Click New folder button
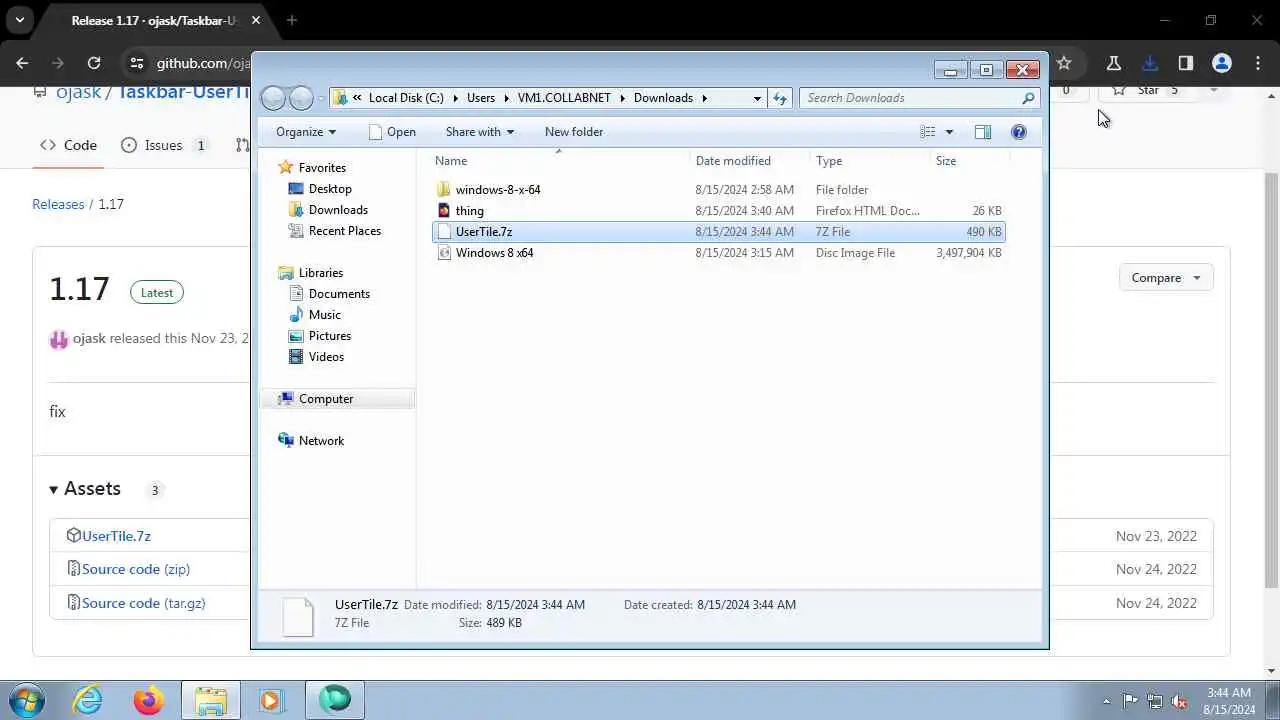 [x=574, y=132]
